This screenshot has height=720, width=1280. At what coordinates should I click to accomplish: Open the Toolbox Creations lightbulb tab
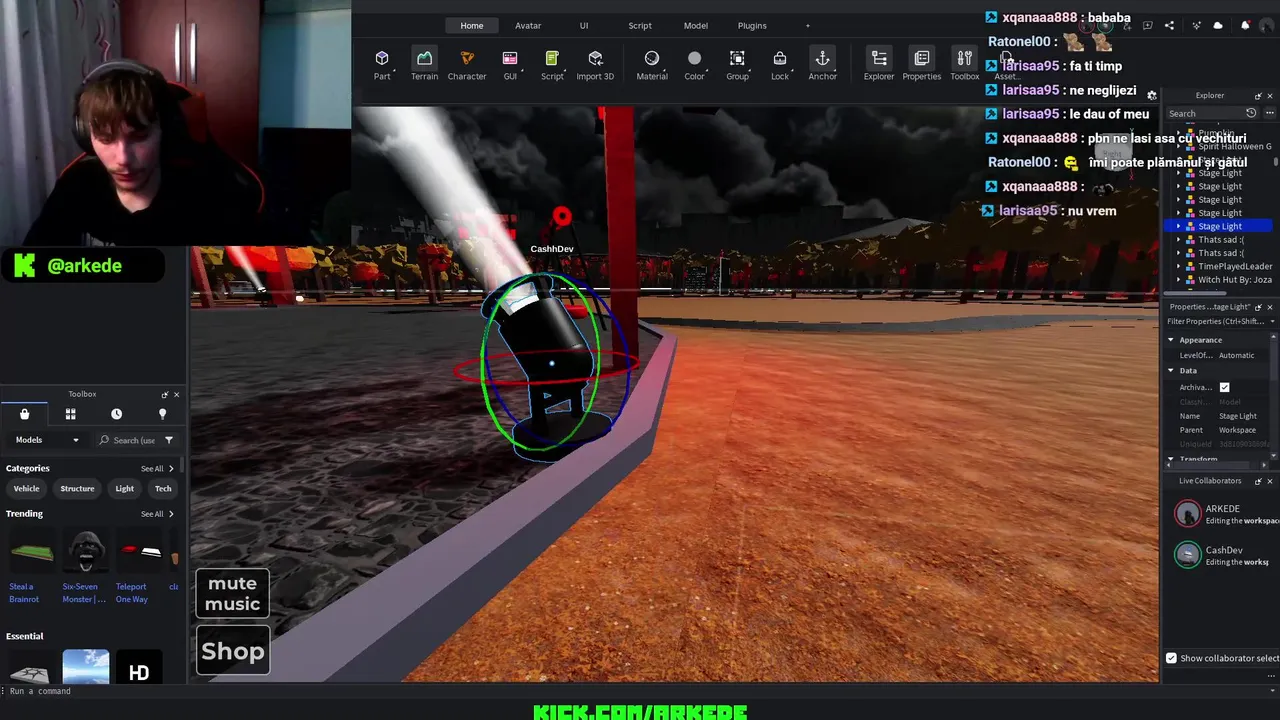(x=162, y=414)
